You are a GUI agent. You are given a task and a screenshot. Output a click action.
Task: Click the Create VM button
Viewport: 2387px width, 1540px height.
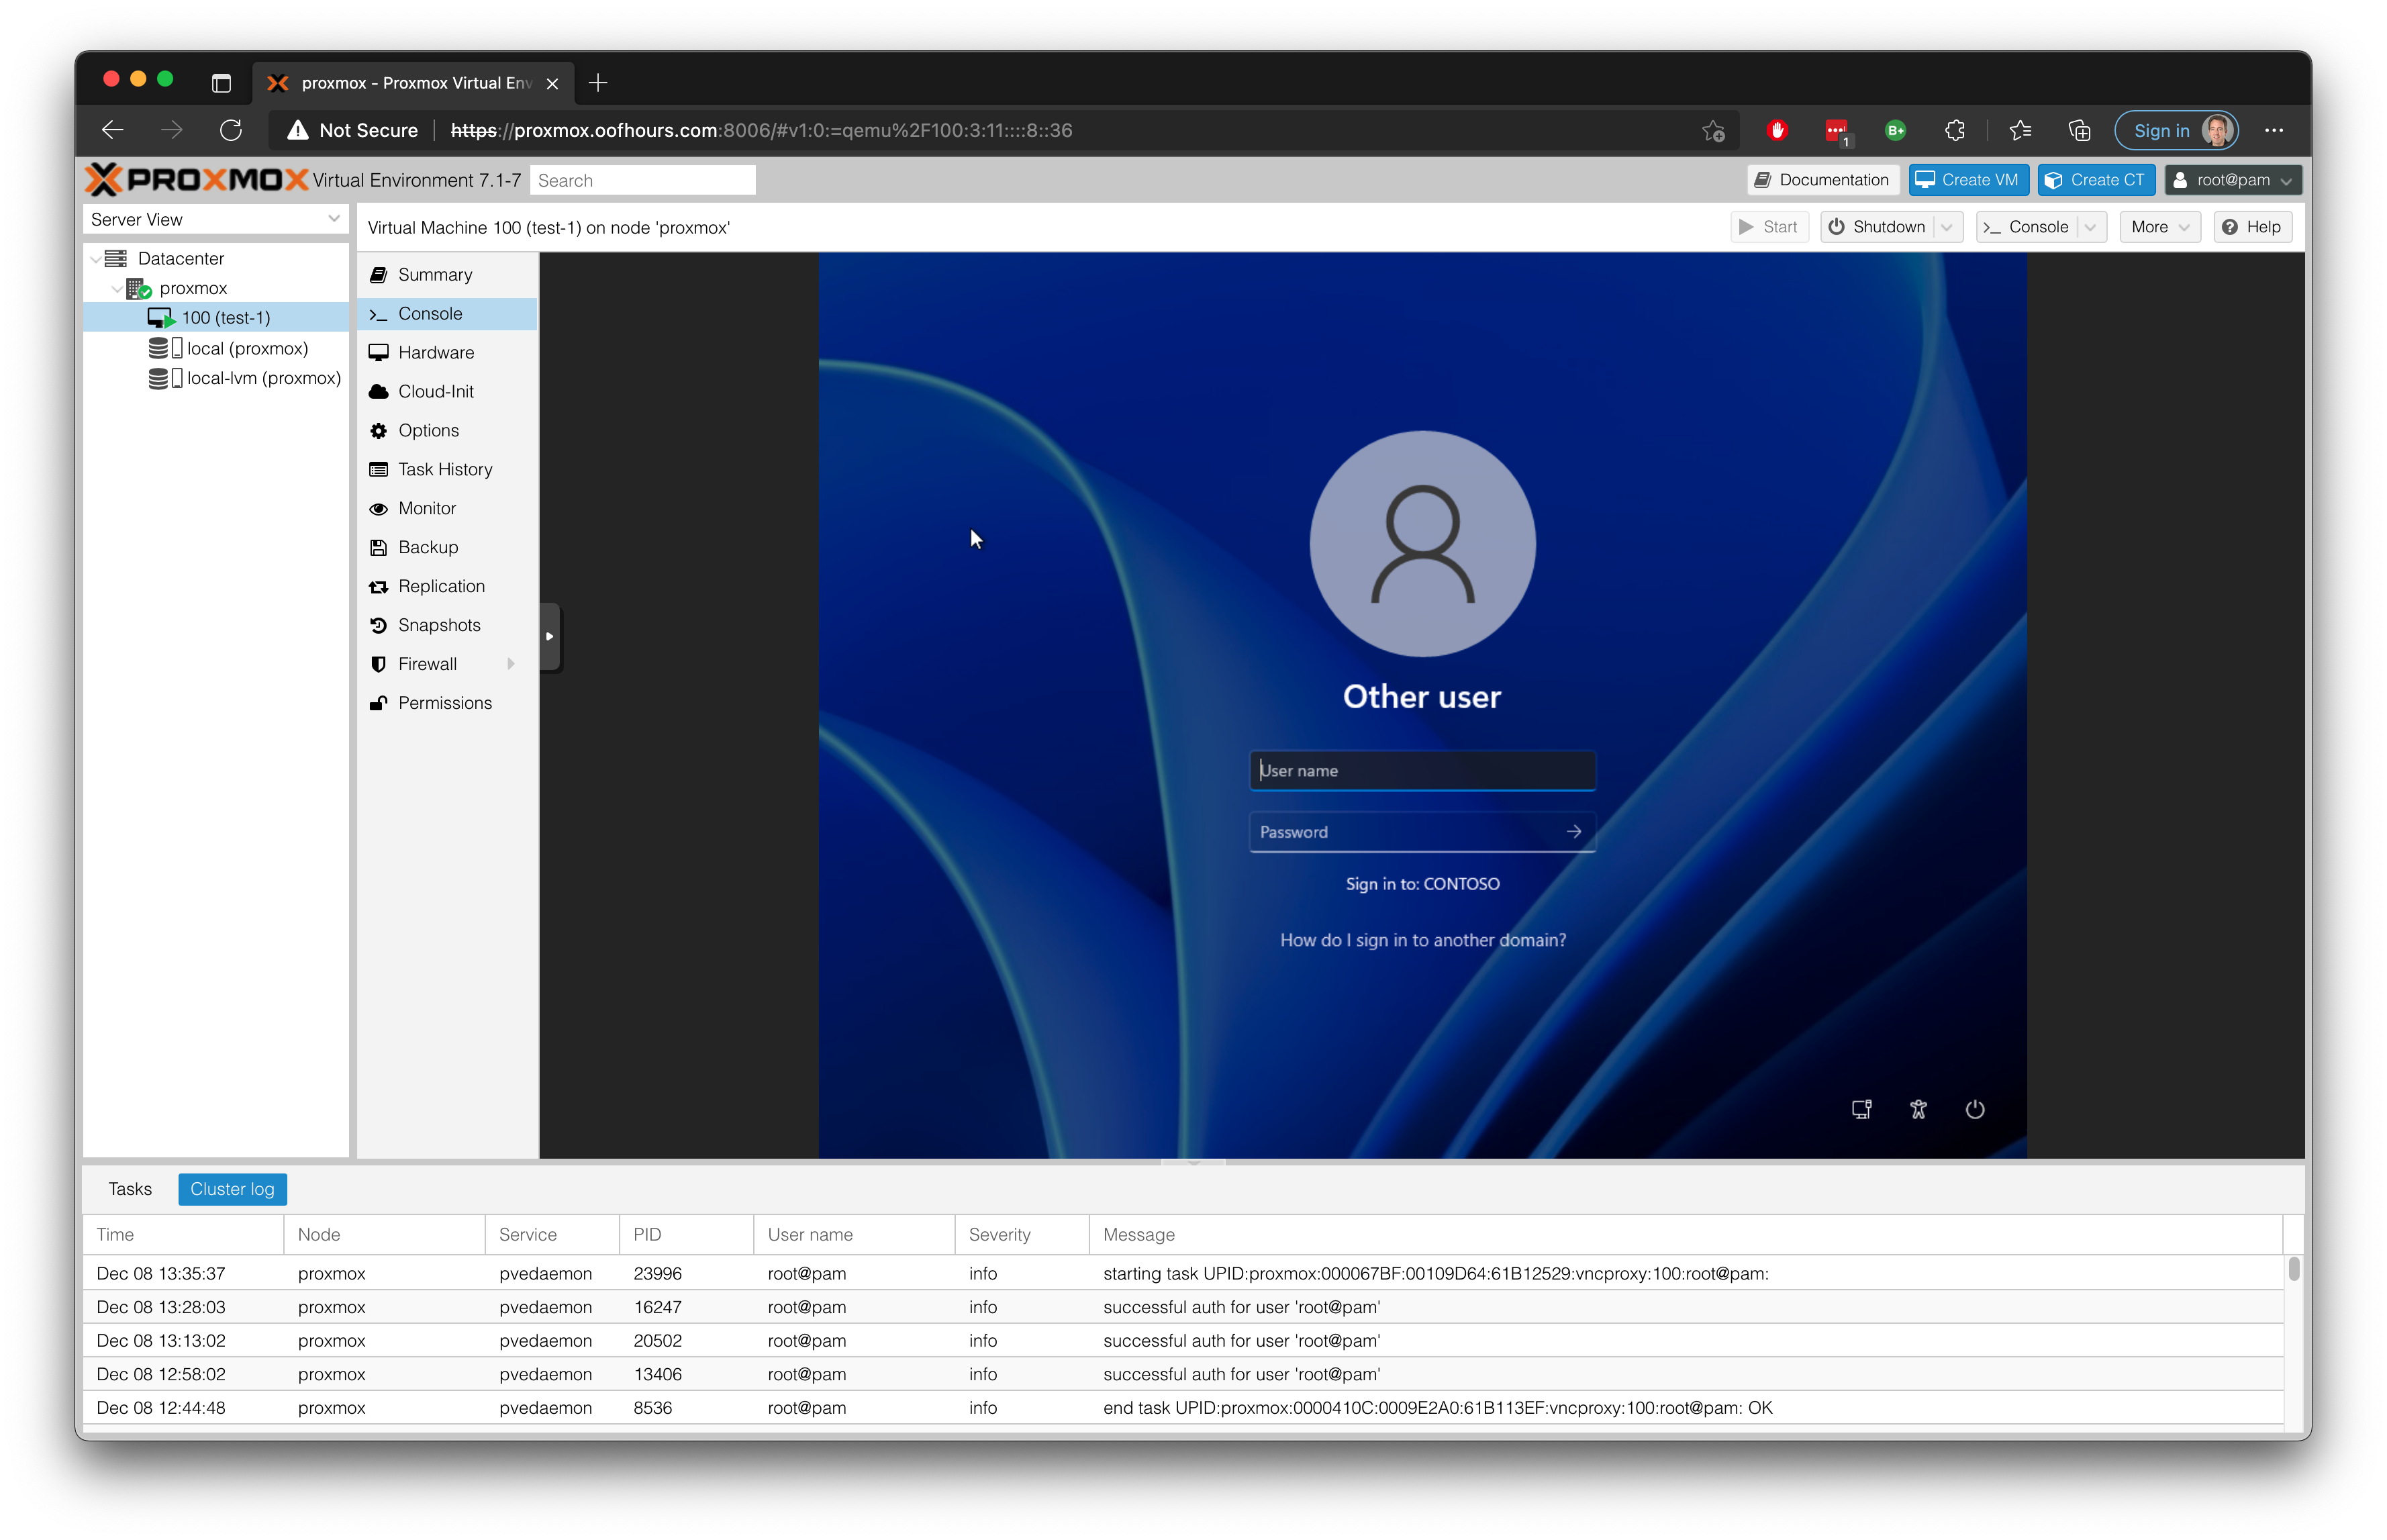pyautogui.click(x=1968, y=180)
